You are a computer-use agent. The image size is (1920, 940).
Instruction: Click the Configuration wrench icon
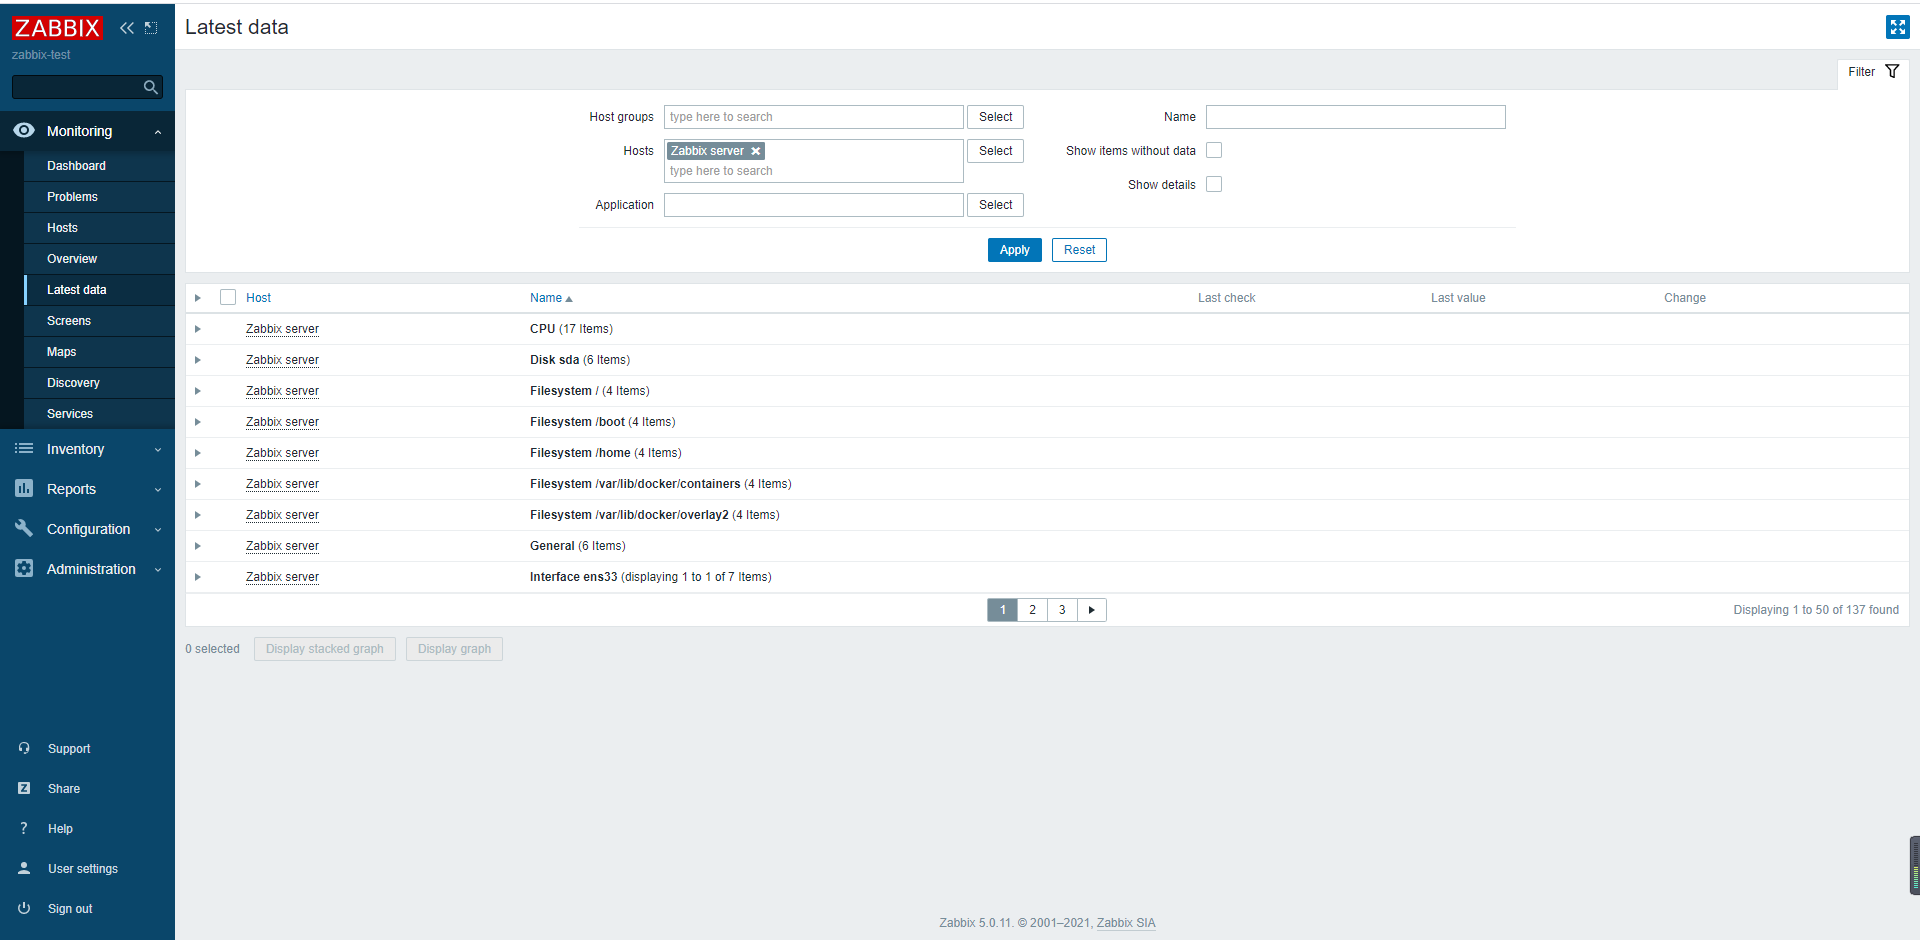point(24,528)
